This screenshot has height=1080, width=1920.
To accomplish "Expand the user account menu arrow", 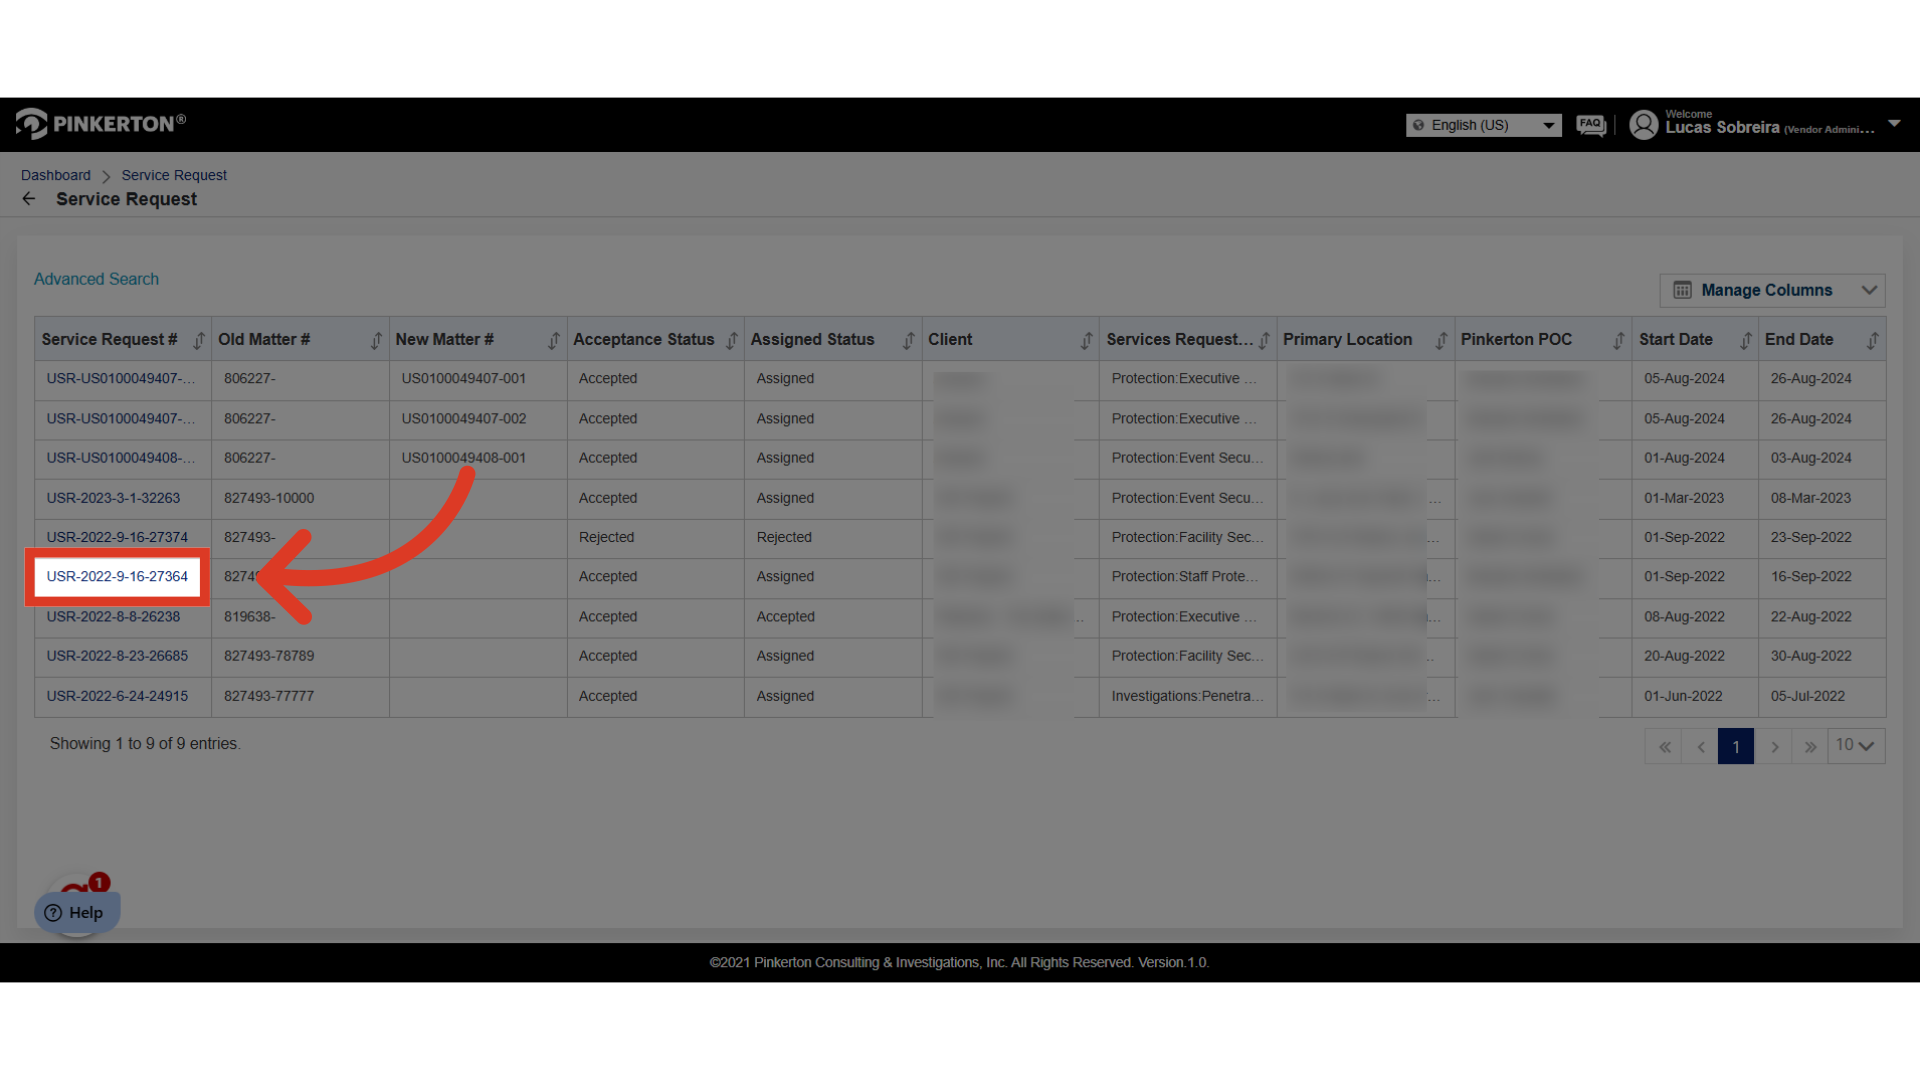I will click(1894, 124).
